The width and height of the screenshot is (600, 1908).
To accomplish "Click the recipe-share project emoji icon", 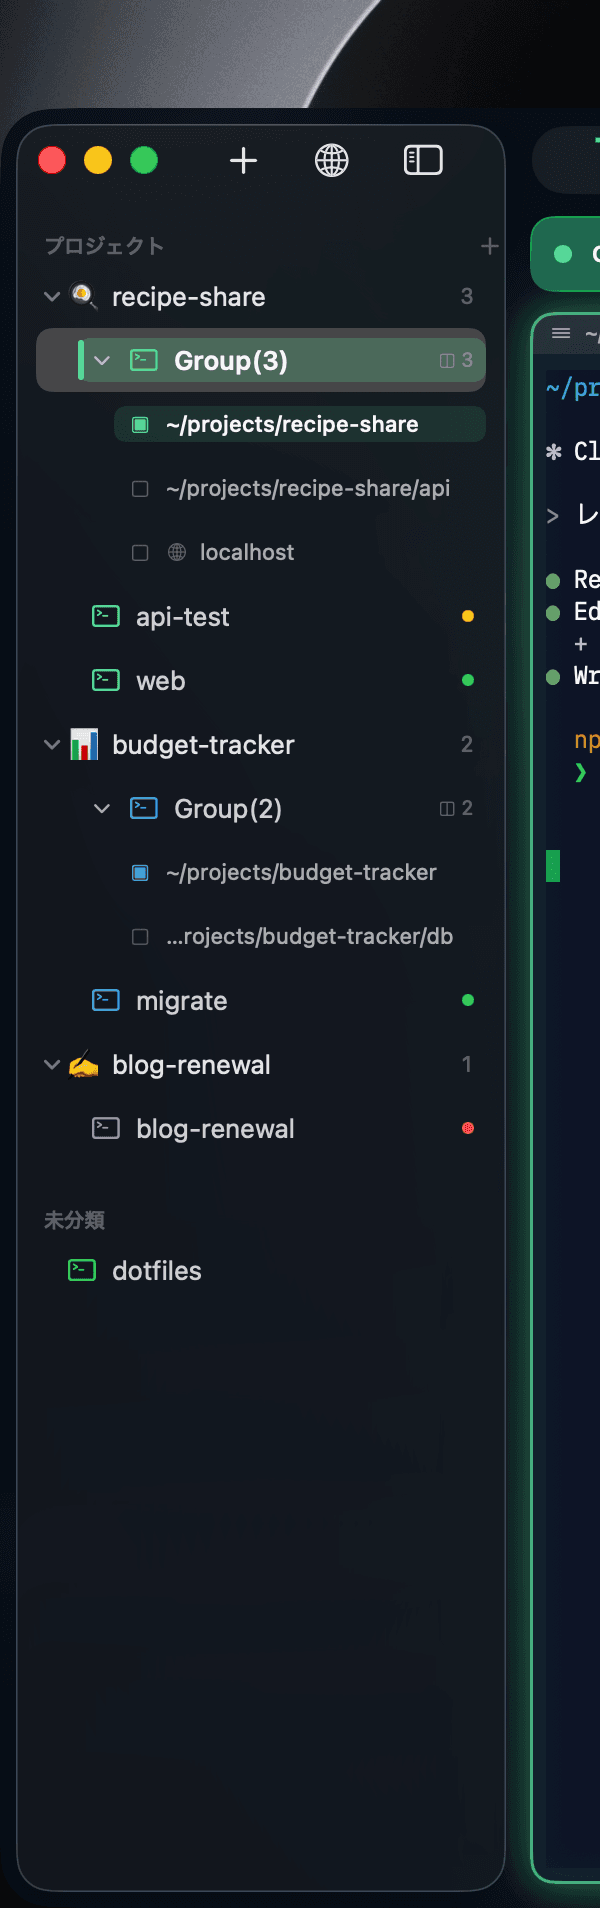I will coord(84,296).
